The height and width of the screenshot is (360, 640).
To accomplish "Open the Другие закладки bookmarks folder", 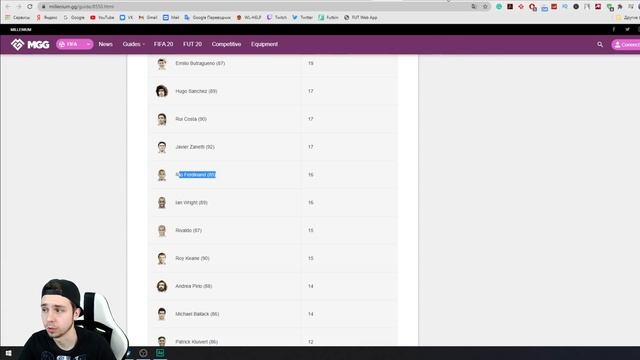I will point(628,18).
